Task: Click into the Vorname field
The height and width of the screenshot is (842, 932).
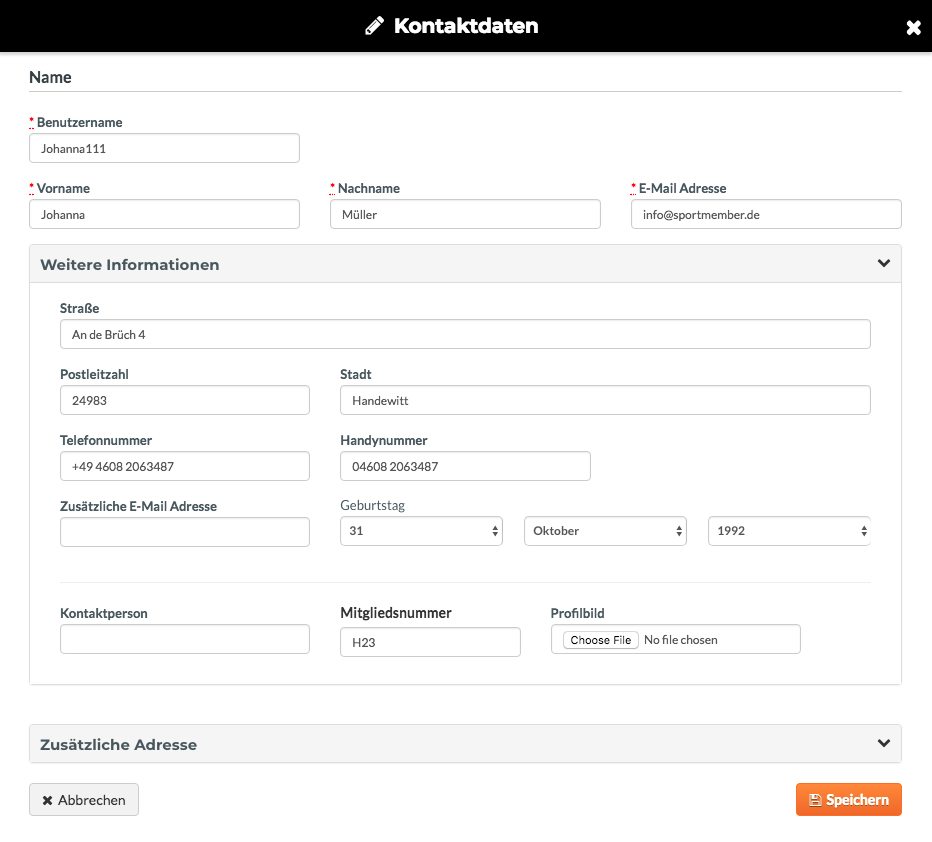Action: tap(165, 214)
